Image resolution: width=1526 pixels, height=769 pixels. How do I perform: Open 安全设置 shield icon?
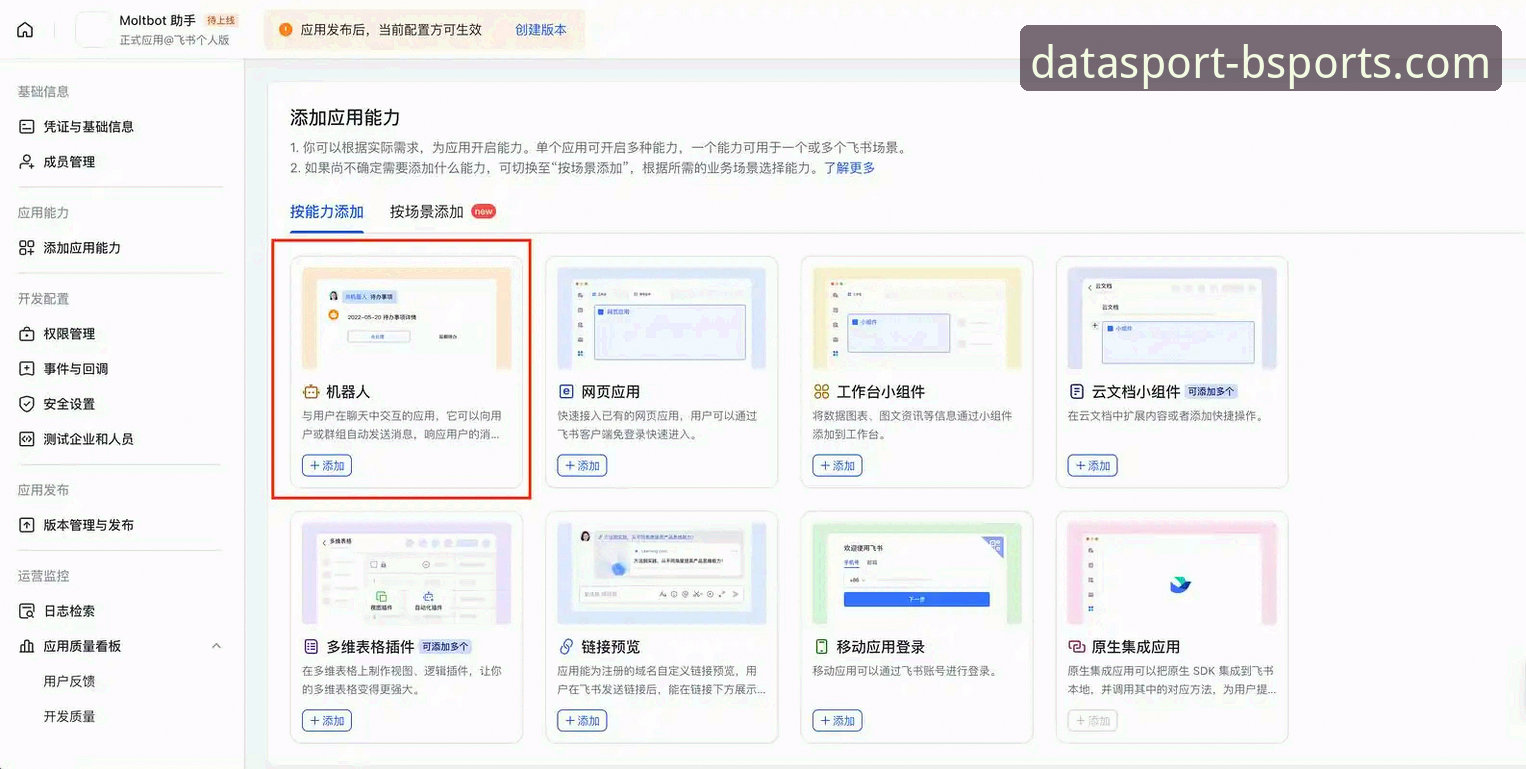(27, 404)
